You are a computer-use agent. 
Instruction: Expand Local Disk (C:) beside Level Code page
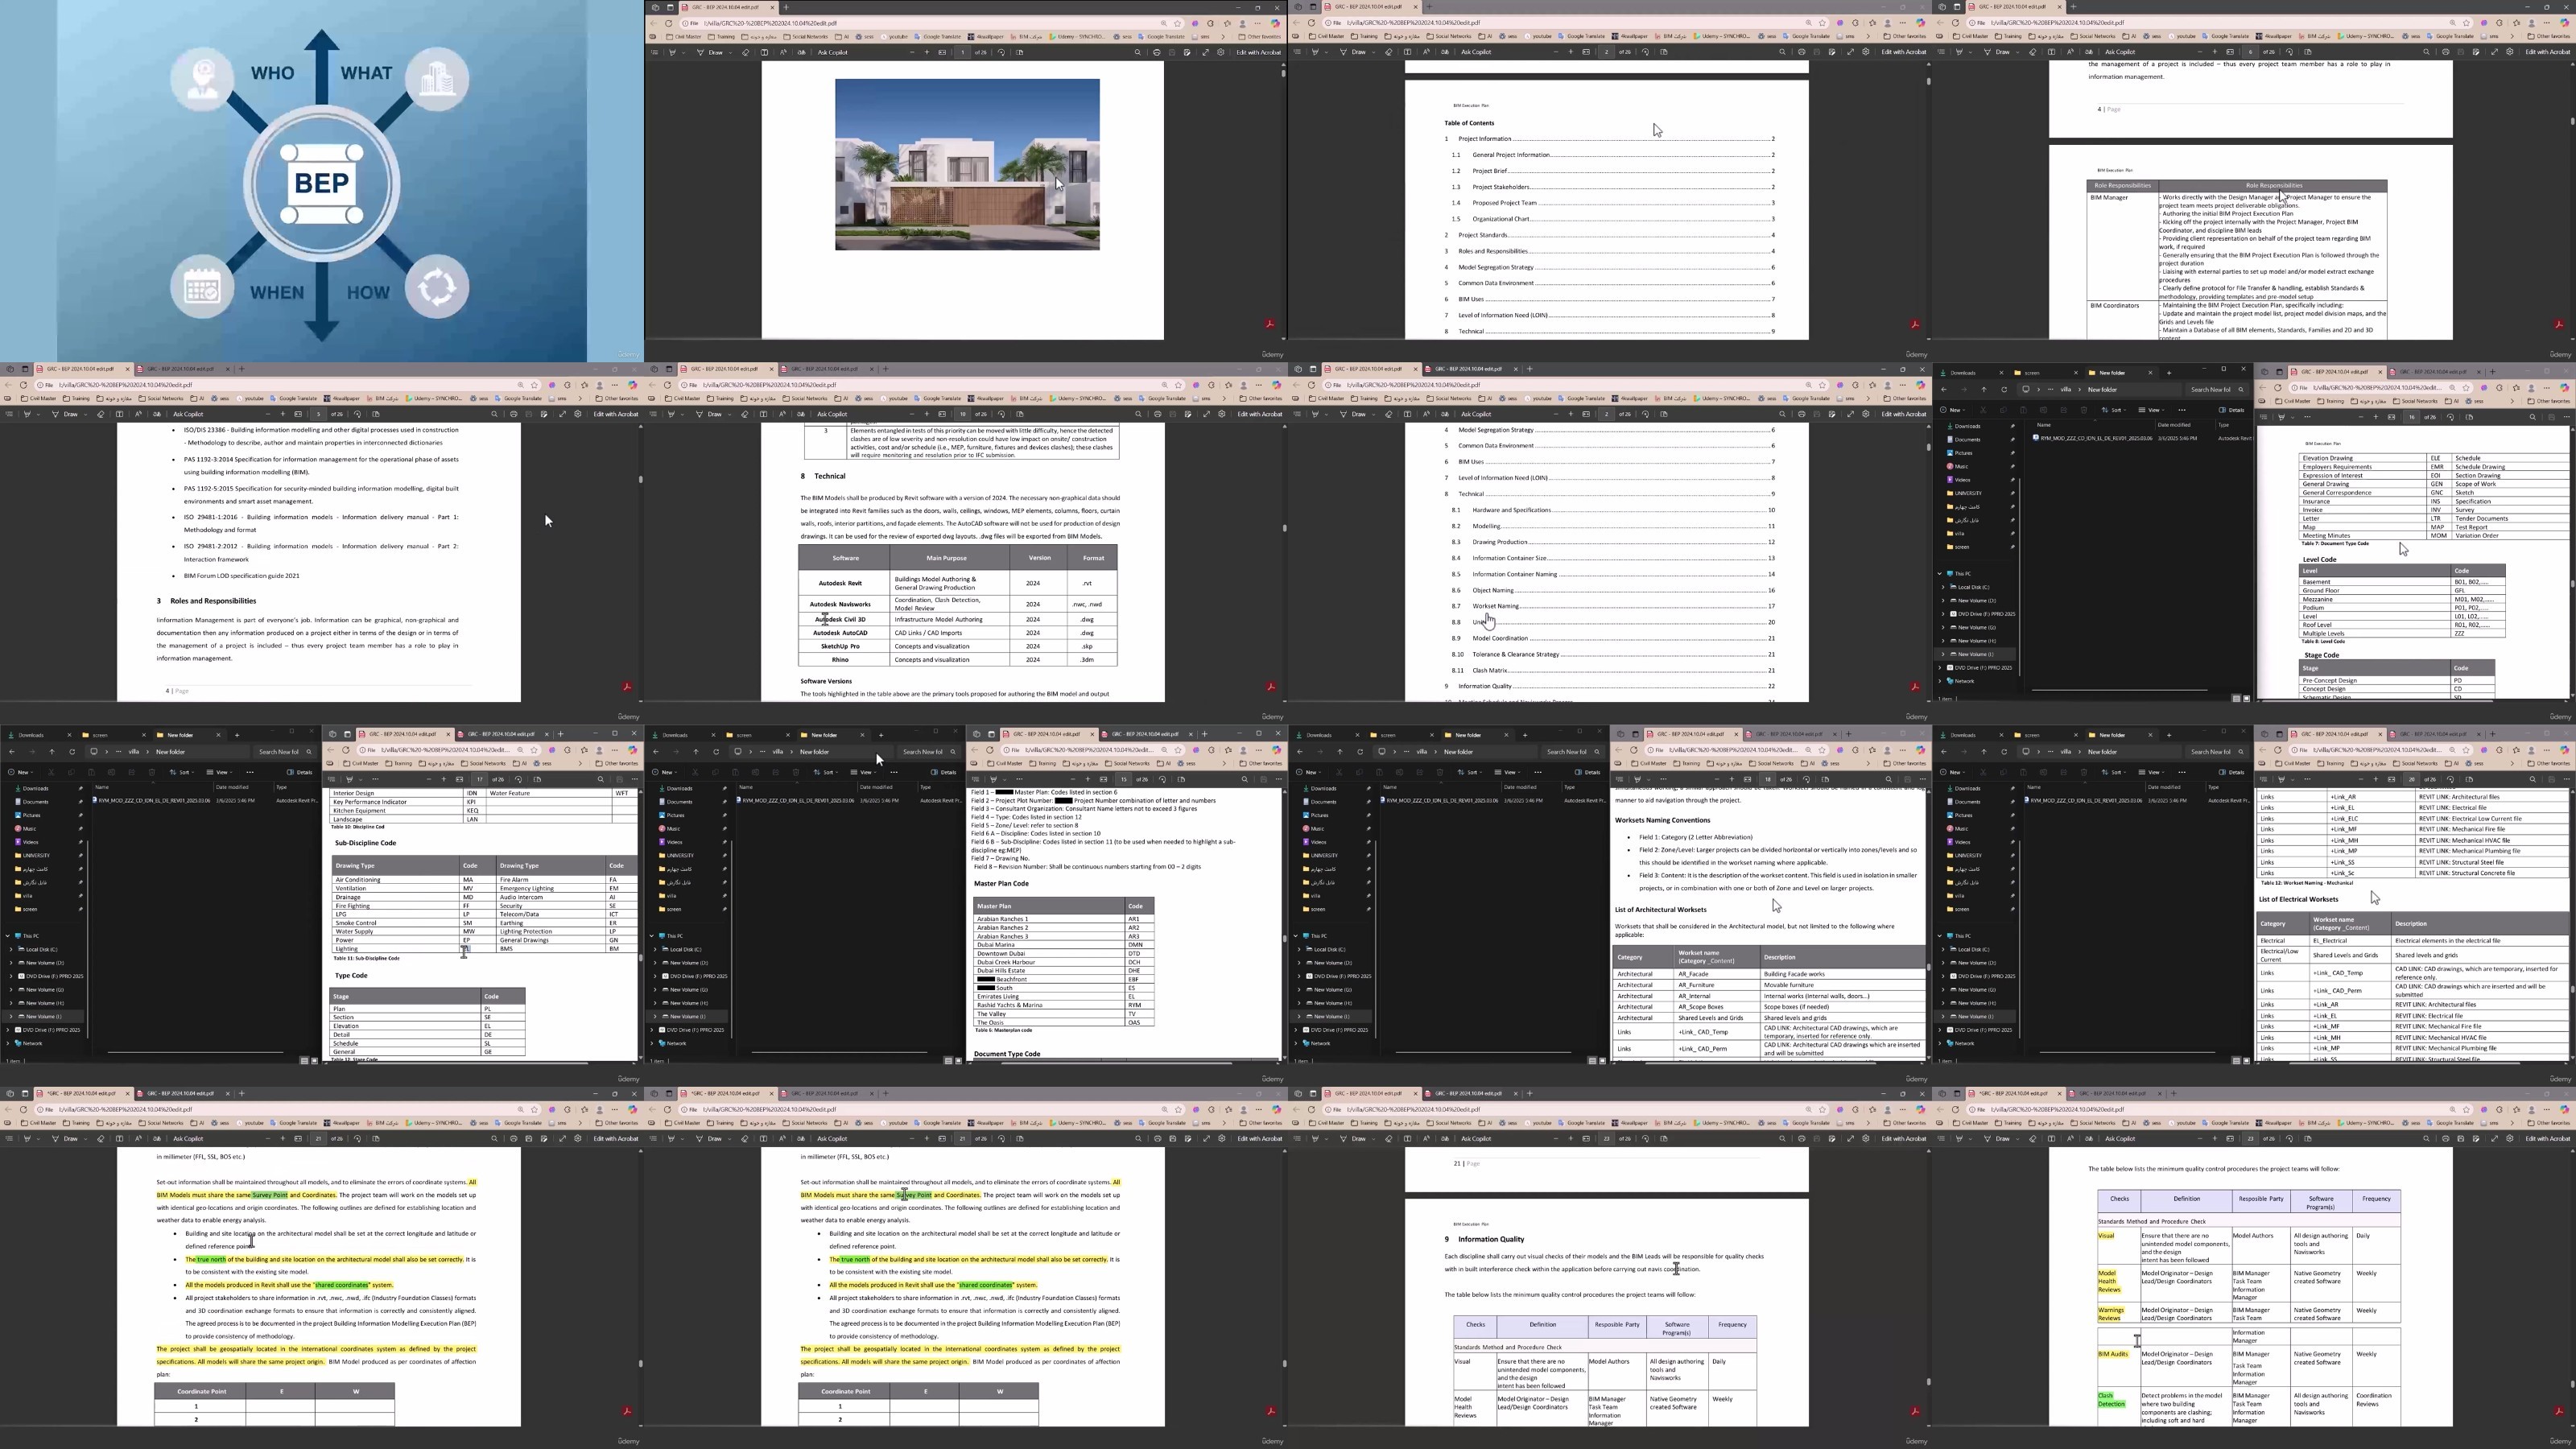click(x=1943, y=587)
